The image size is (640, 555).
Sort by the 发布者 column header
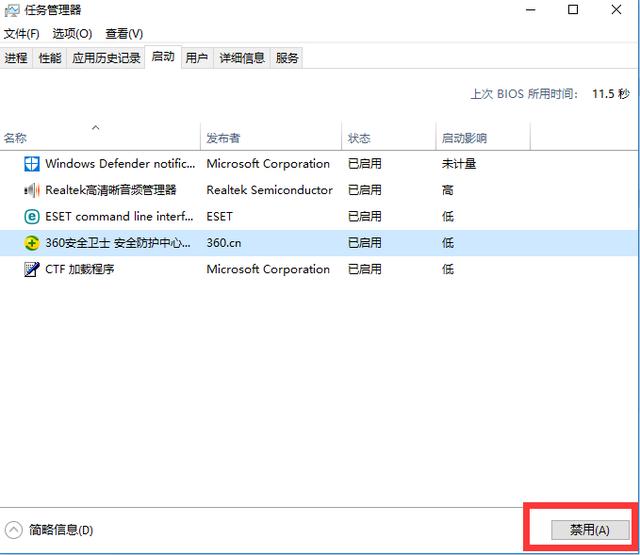[271, 137]
